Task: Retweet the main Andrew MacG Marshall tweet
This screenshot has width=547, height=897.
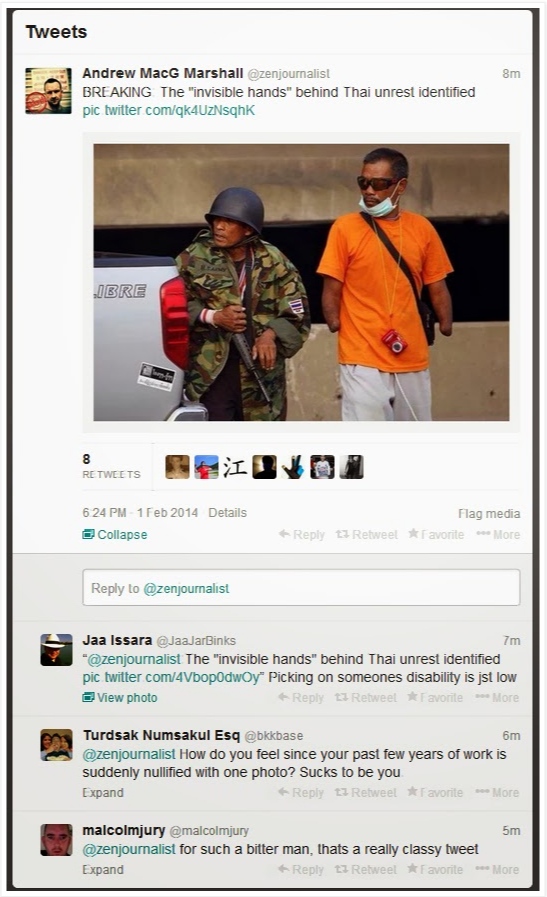Action: point(366,534)
